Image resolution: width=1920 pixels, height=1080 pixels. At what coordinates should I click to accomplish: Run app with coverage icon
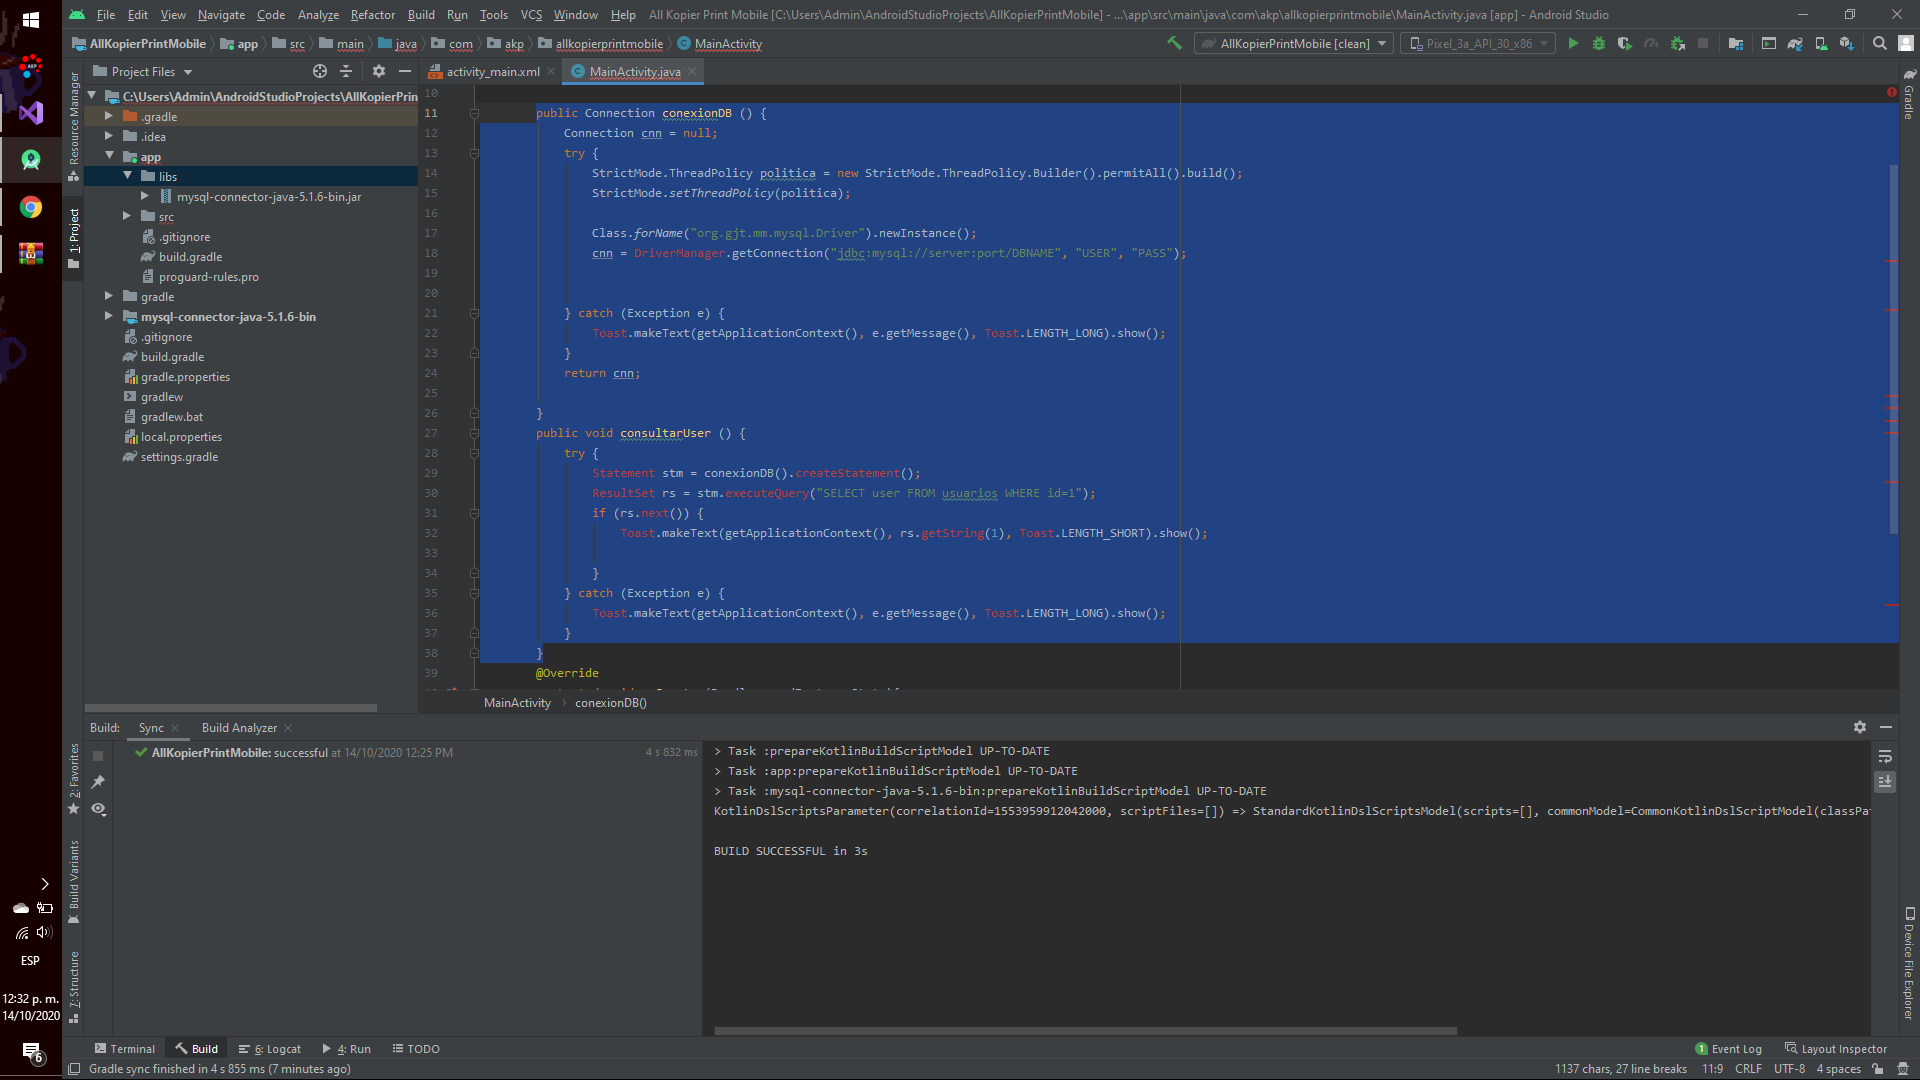(1624, 43)
